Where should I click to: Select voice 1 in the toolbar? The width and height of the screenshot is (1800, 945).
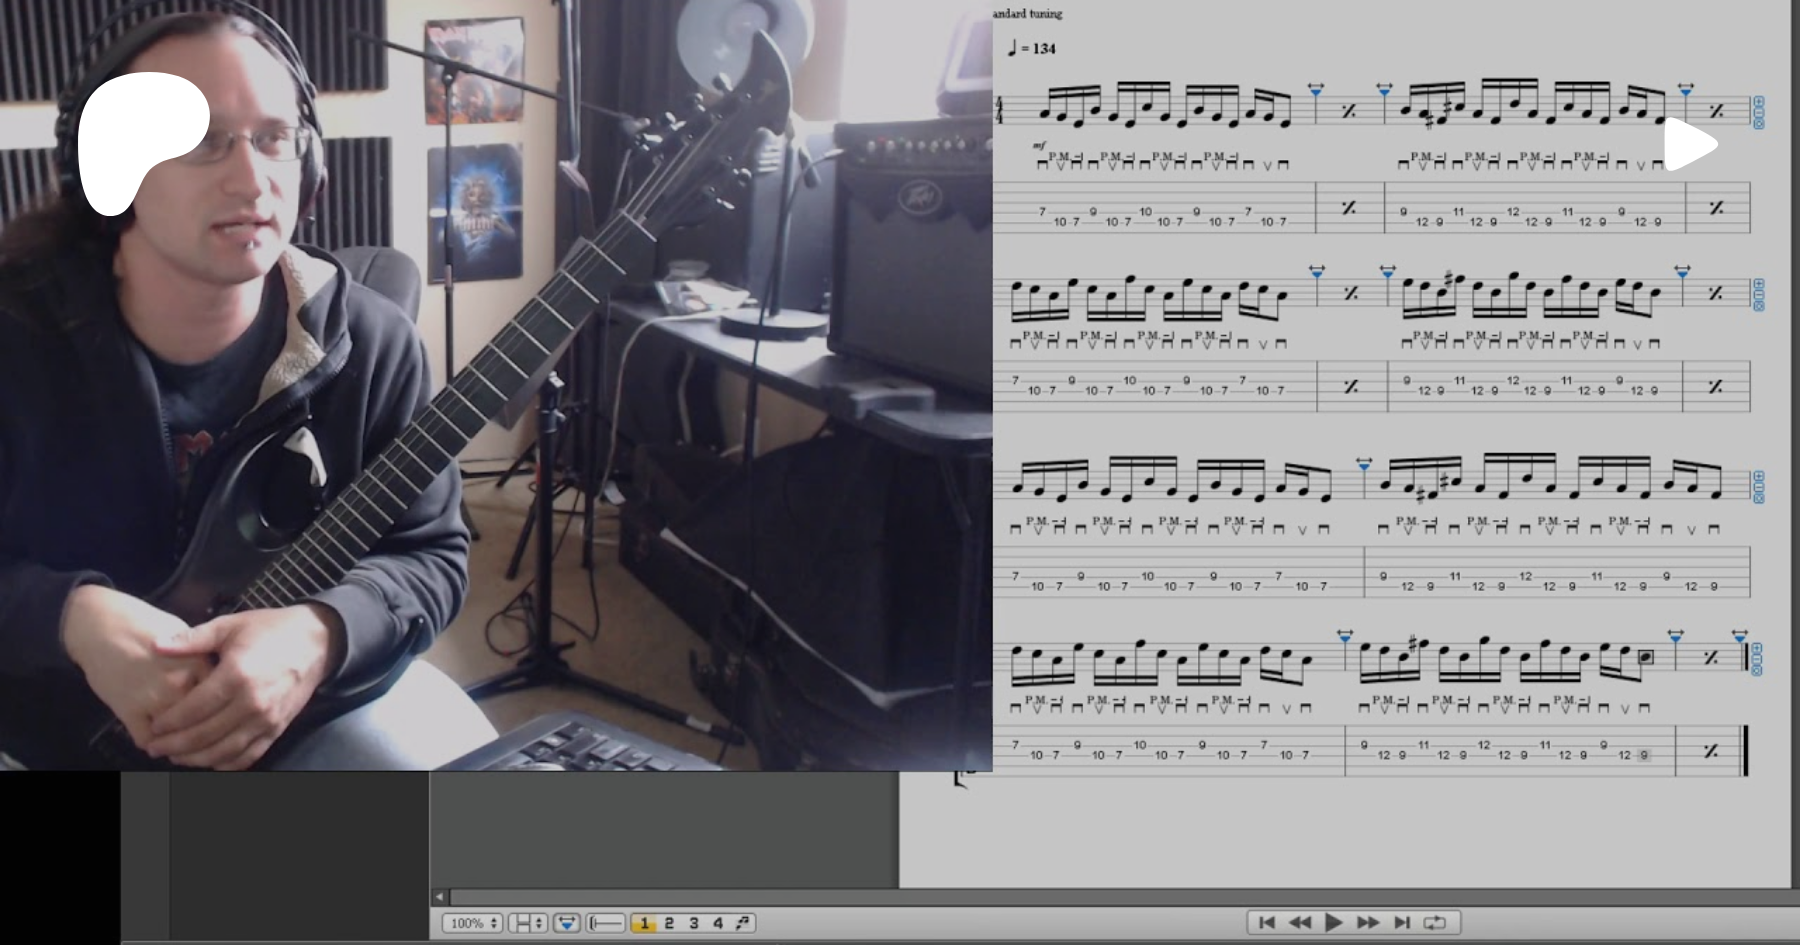pyautogui.click(x=644, y=923)
